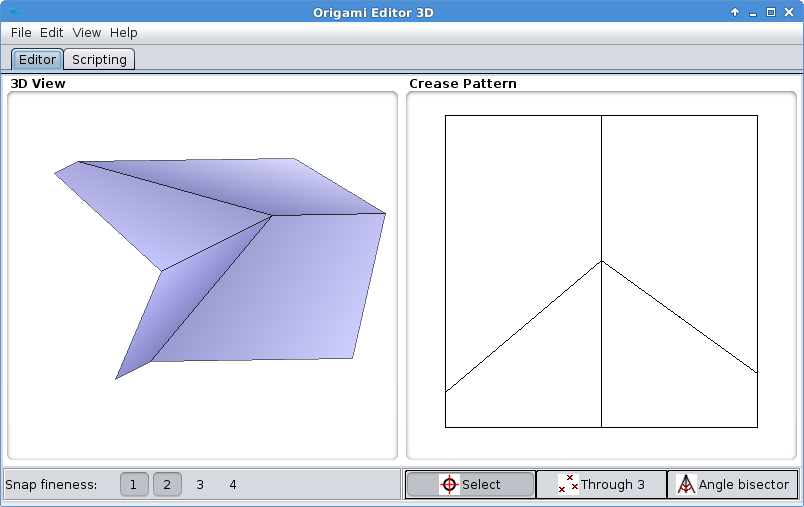Switch to the Editor tab
This screenshot has width=804, height=507.
[x=38, y=59]
